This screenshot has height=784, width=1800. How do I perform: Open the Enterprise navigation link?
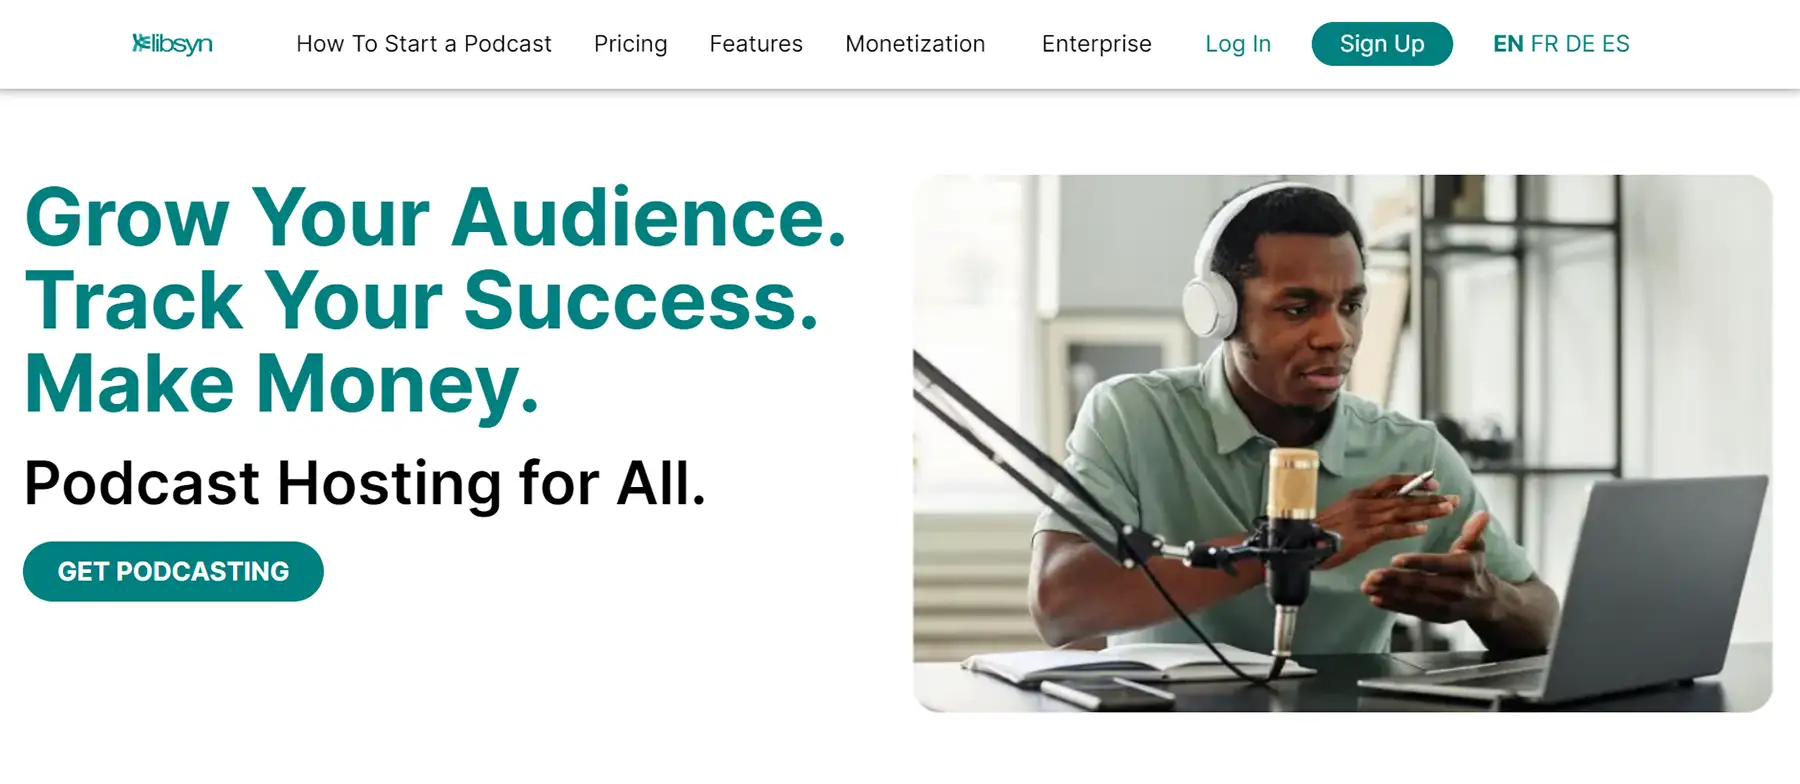tap(1096, 44)
